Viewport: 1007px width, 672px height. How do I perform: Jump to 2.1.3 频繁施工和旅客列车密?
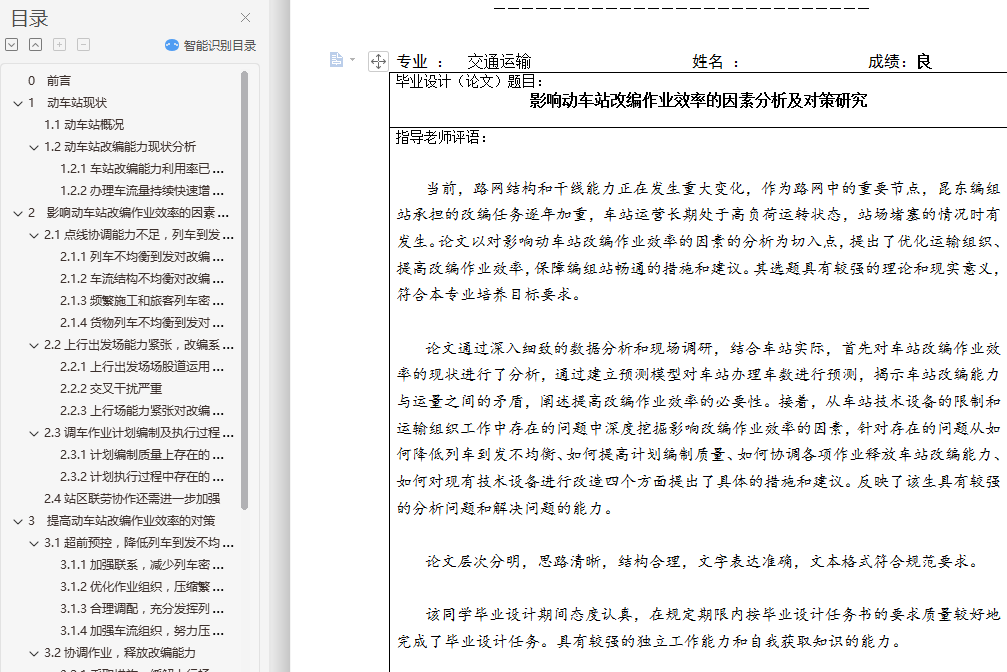142,301
